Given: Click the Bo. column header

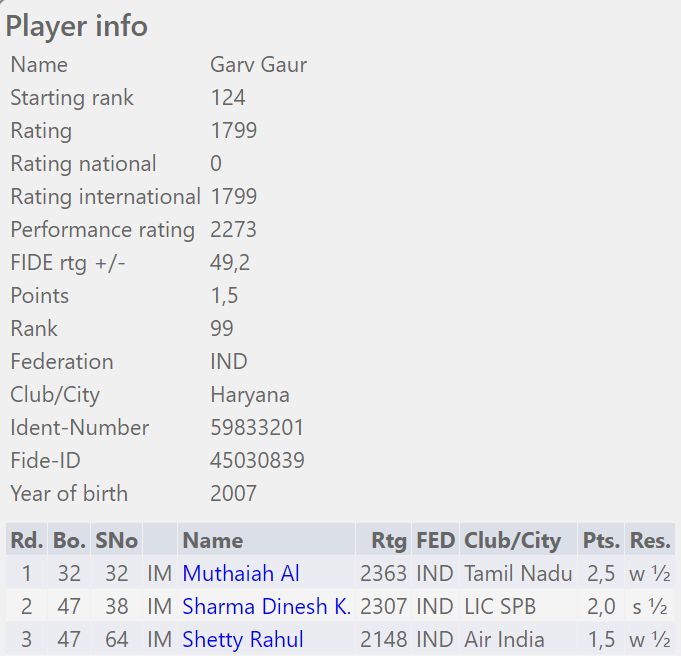Looking at the screenshot, I should point(69,541).
